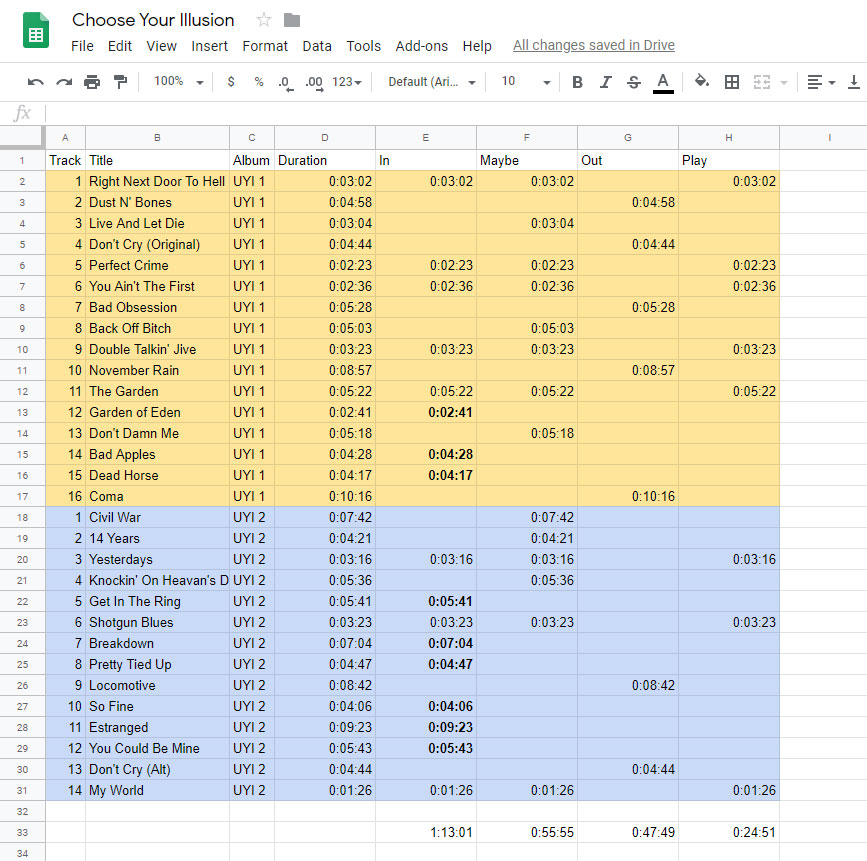Open Sheets home via green logo
The width and height of the screenshot is (867, 861).
point(36,31)
